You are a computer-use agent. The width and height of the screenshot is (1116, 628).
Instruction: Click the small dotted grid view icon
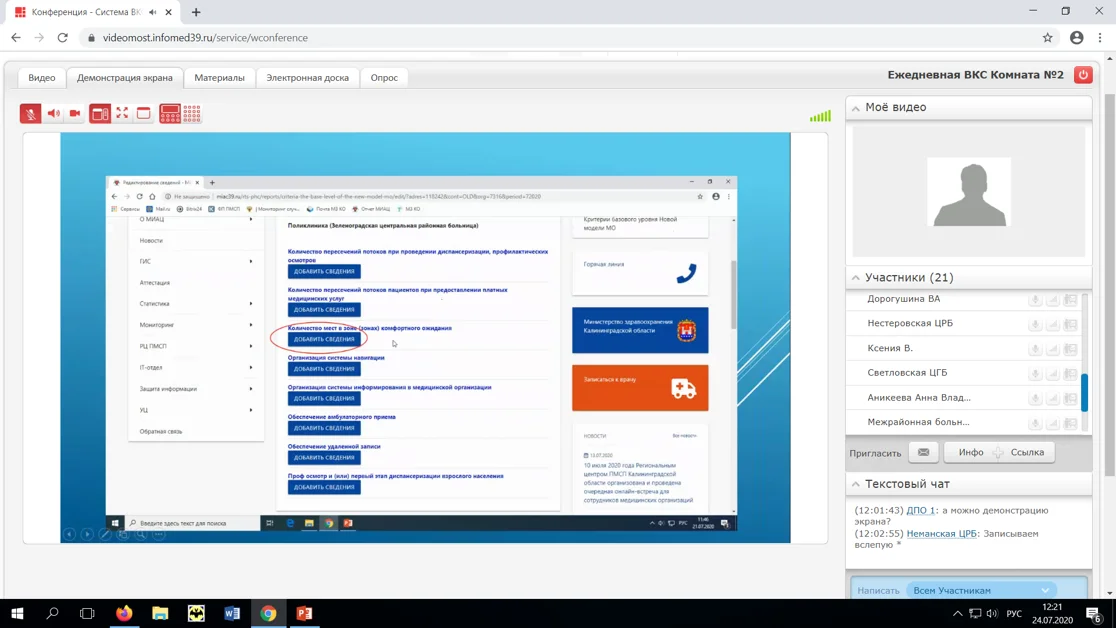coord(192,114)
